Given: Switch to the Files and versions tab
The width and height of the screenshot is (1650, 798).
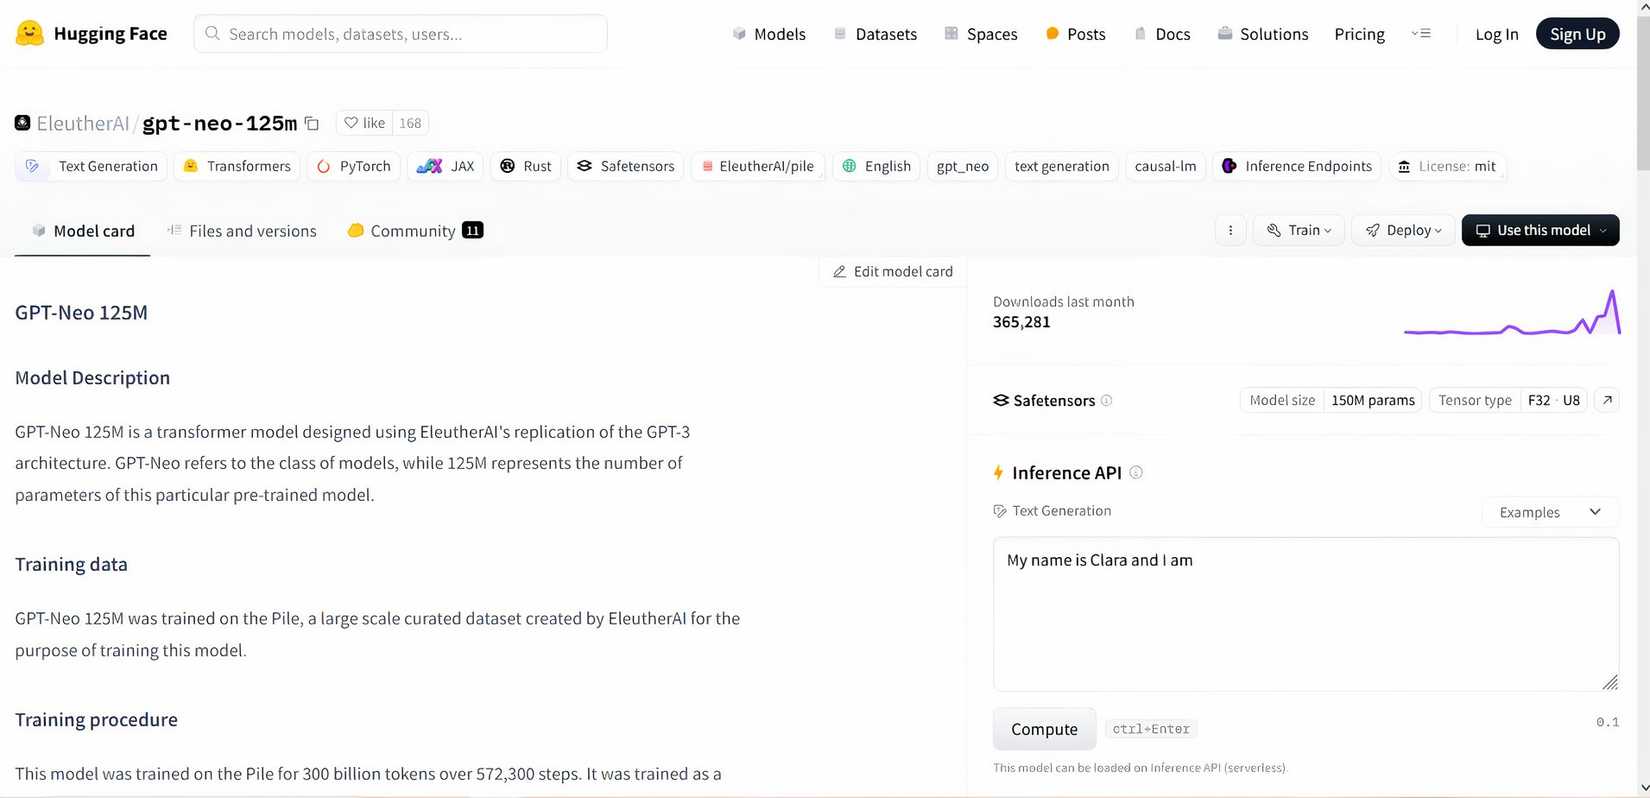Looking at the screenshot, I should pos(241,231).
